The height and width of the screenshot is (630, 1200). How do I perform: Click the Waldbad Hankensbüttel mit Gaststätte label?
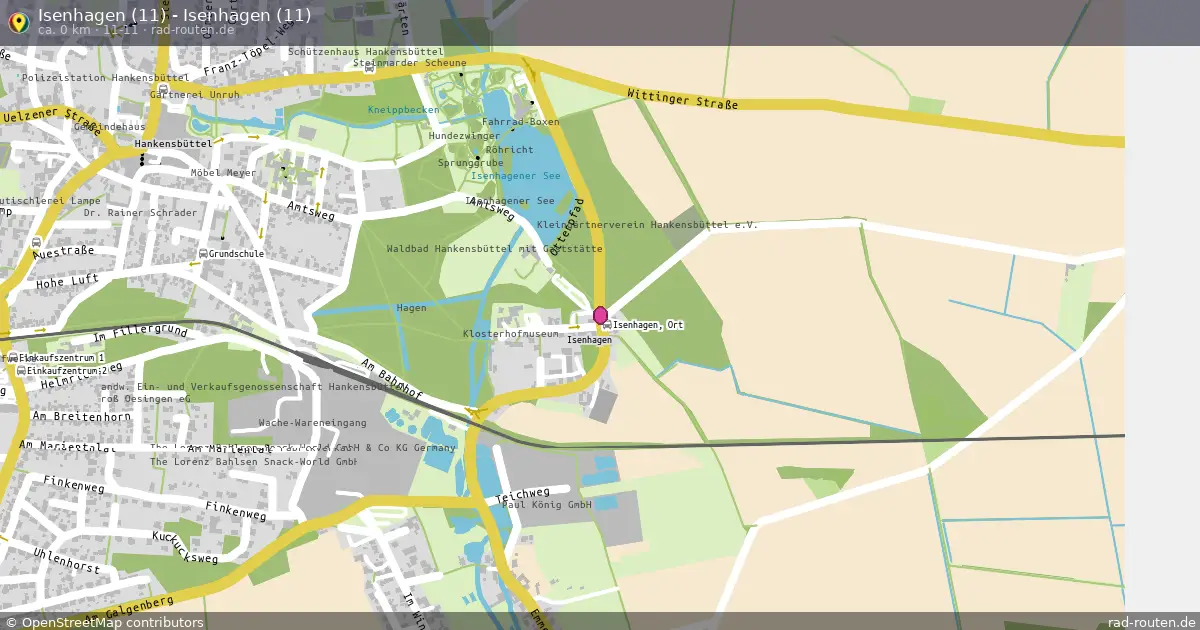coord(494,249)
